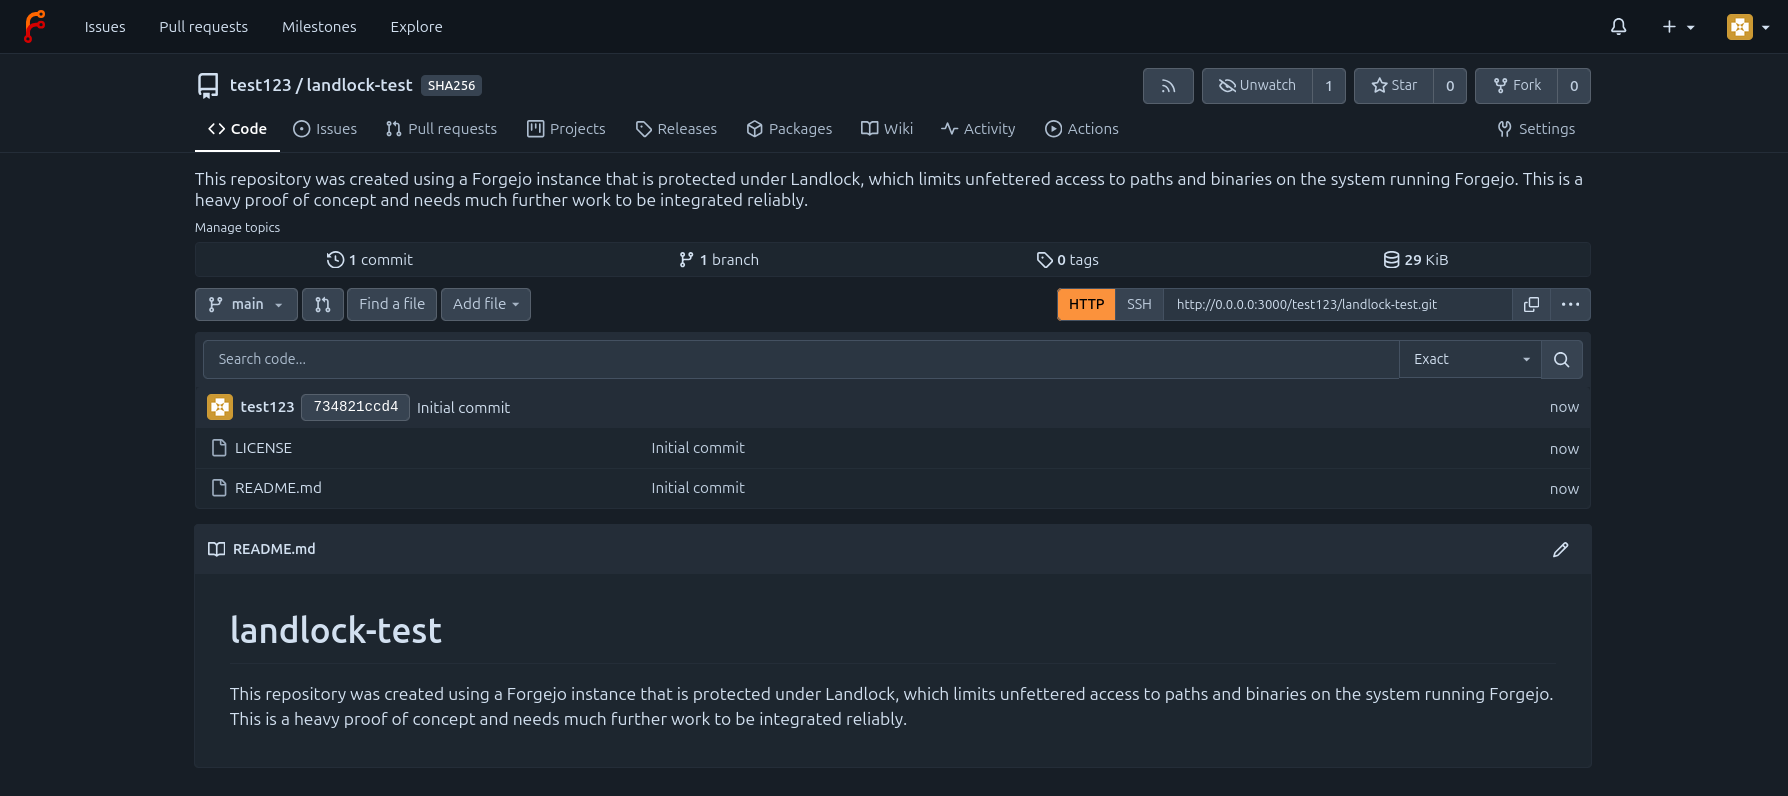Run the code search magnifier
This screenshot has width=1788, height=796.
[1561, 359]
